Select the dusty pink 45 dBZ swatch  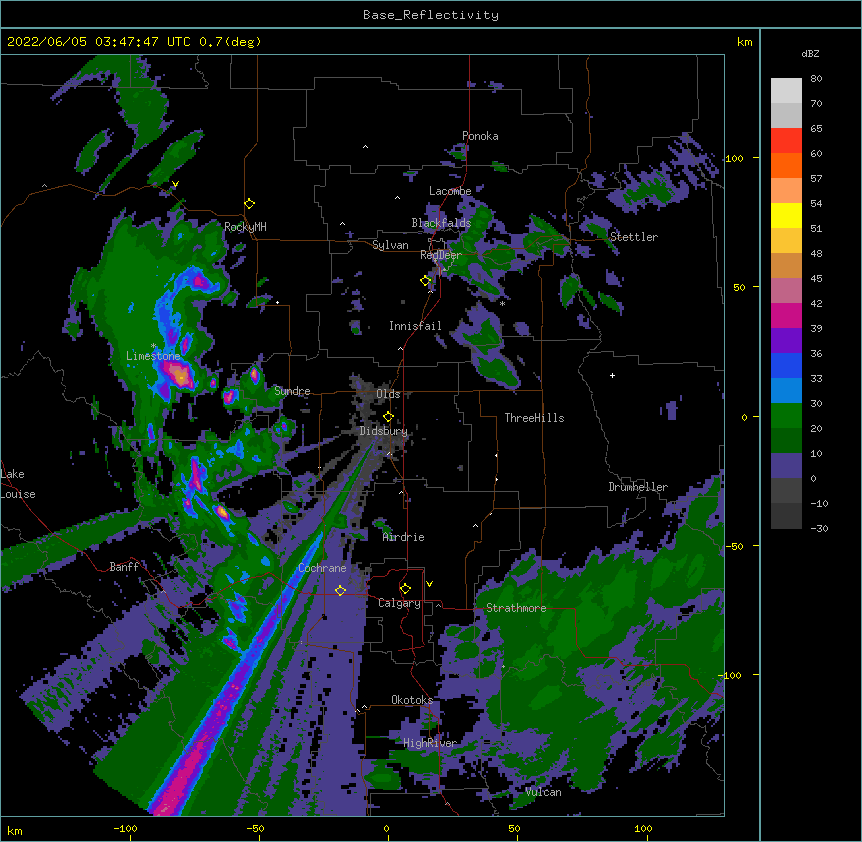click(786, 291)
